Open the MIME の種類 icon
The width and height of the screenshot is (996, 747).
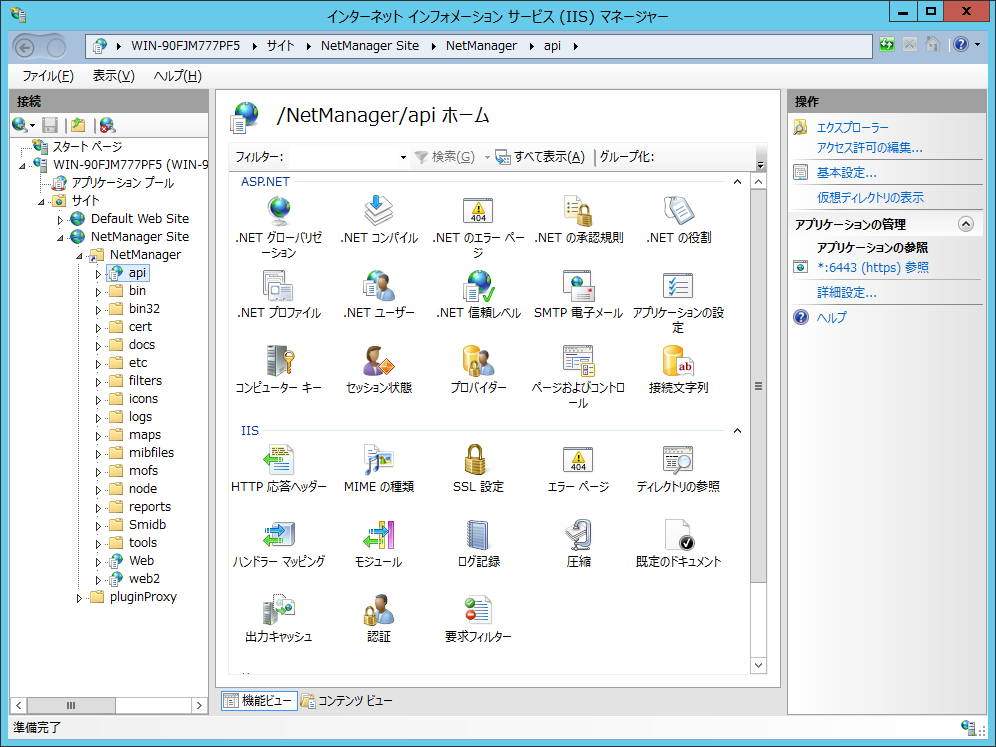pyautogui.click(x=378, y=462)
